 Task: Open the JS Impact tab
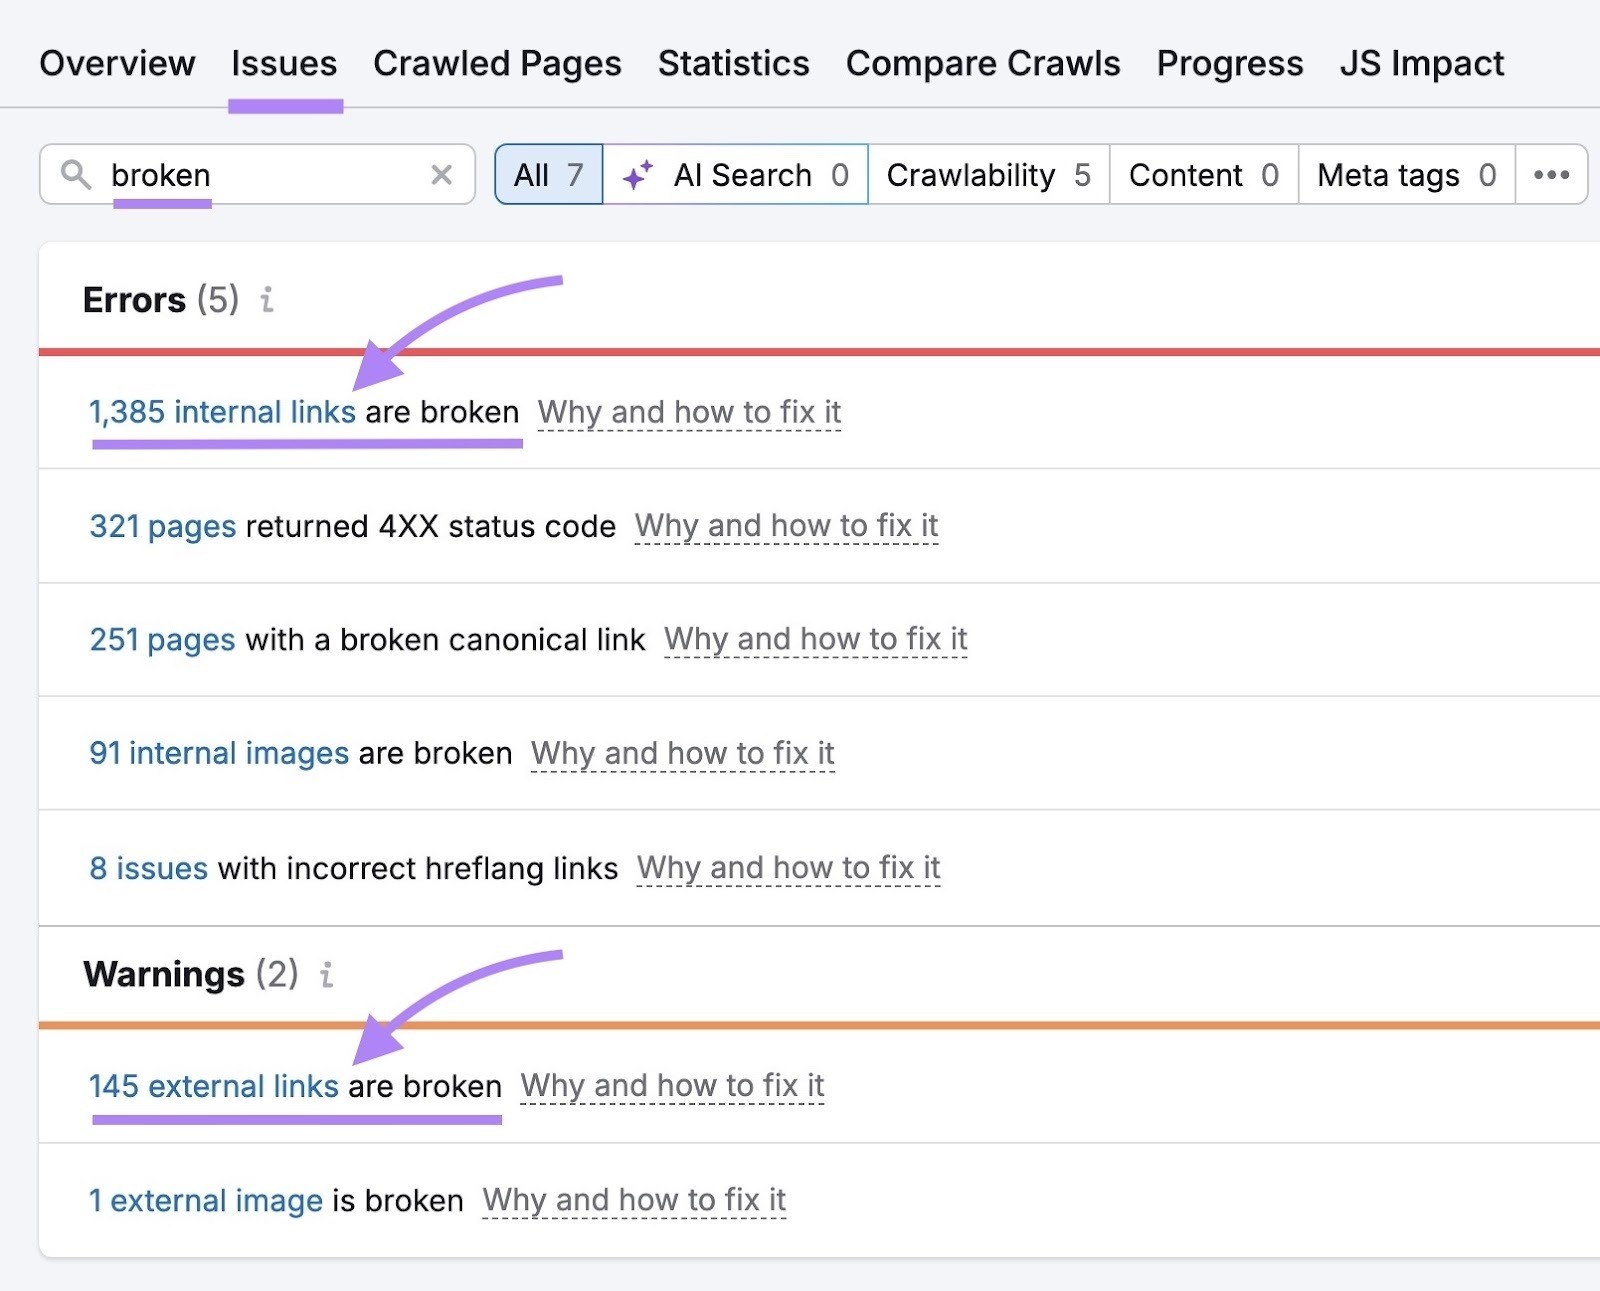coord(1422,63)
